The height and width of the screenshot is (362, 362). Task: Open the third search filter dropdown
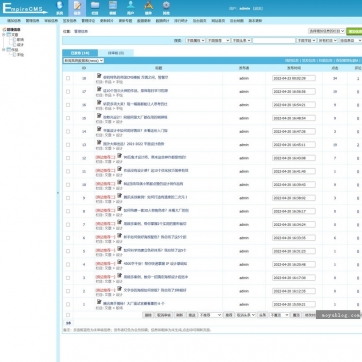point(241,40)
